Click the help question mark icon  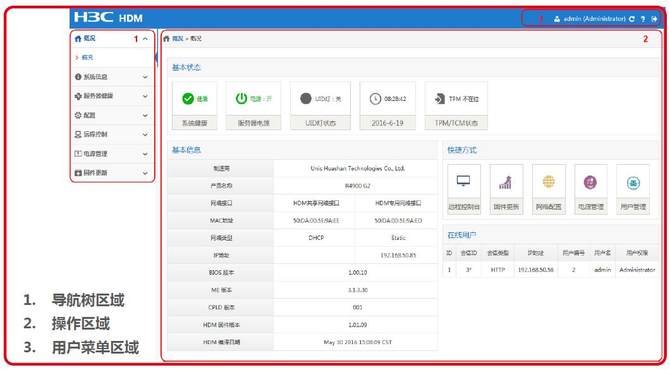point(643,19)
